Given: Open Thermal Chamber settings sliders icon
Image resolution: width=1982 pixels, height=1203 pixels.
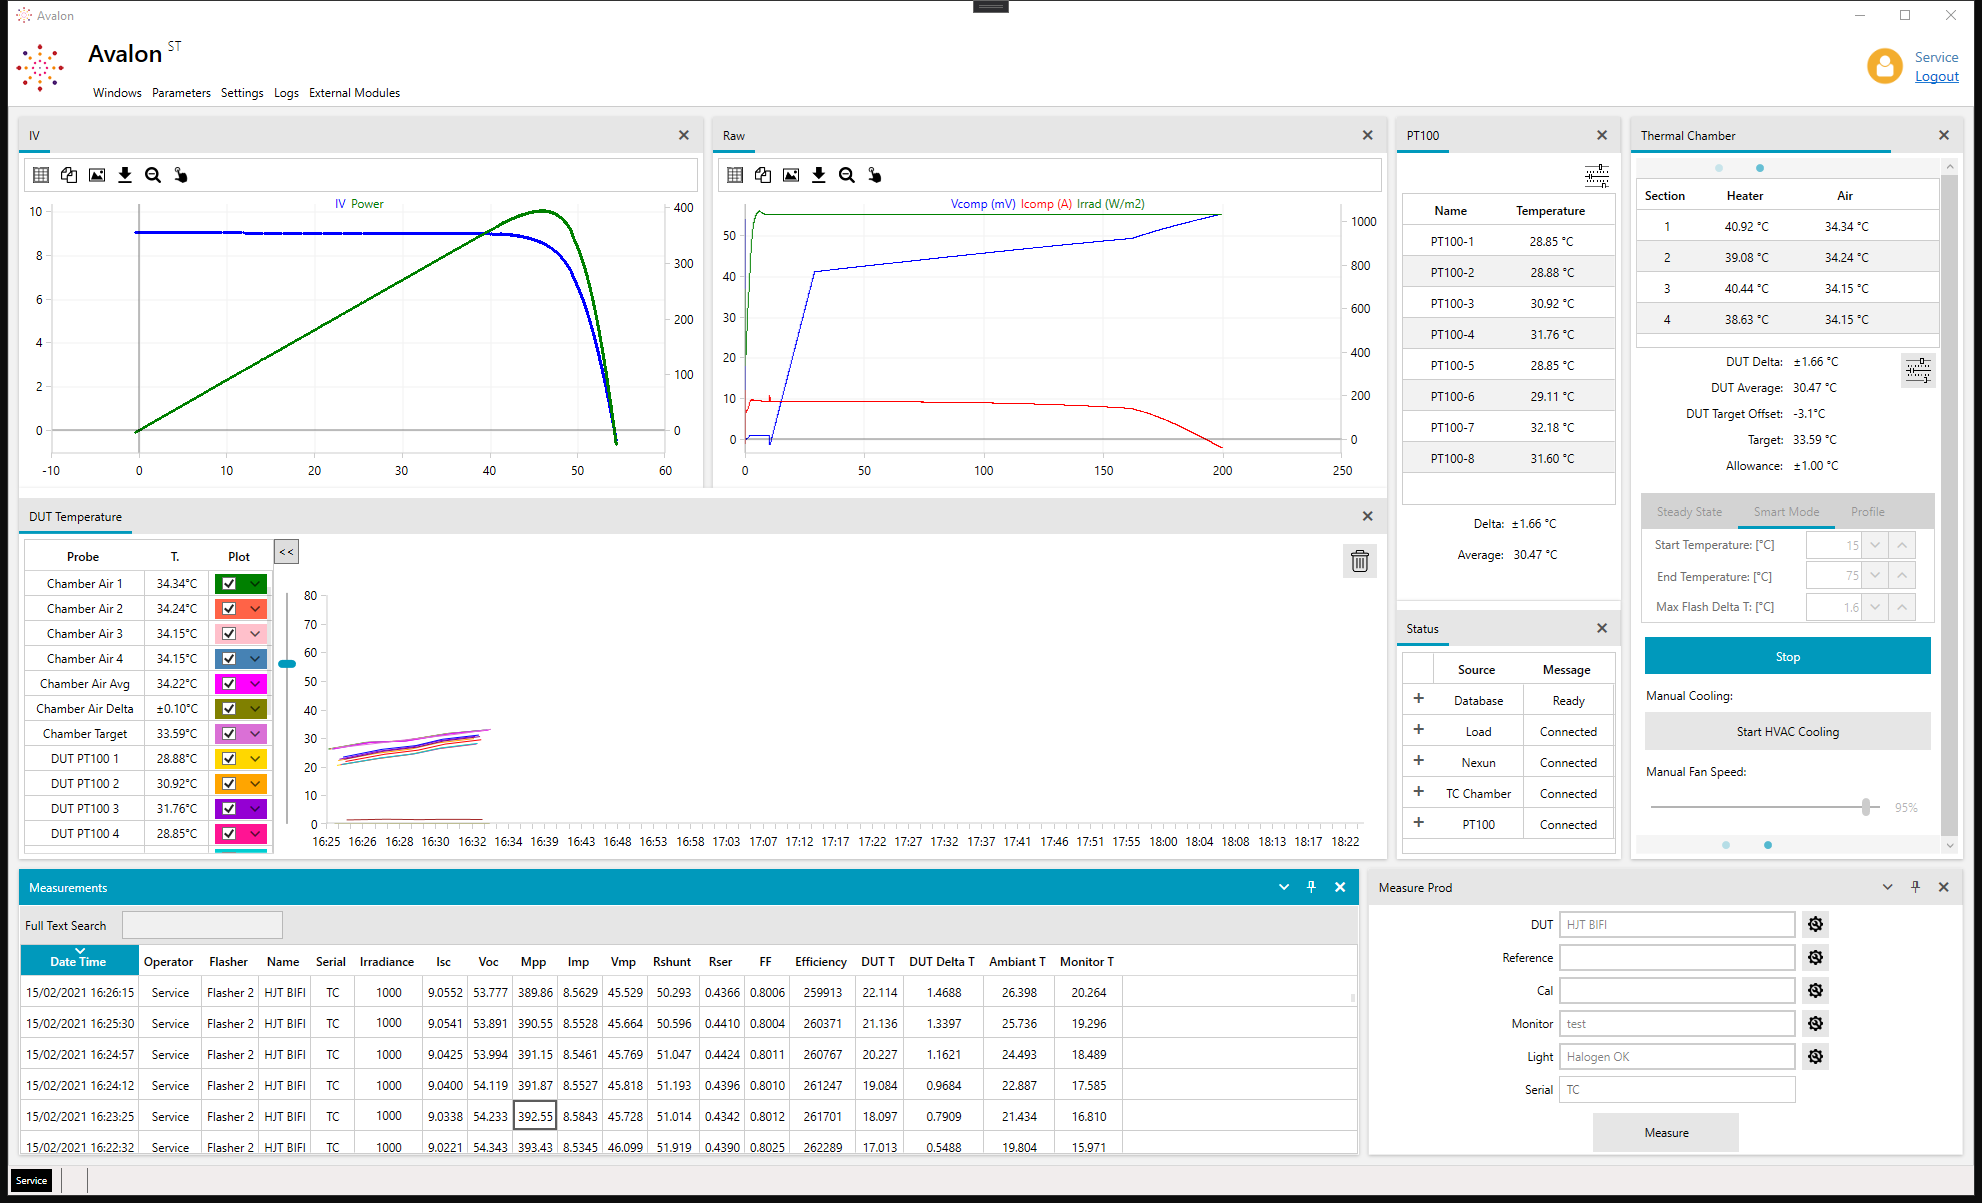Looking at the screenshot, I should click(x=1918, y=371).
